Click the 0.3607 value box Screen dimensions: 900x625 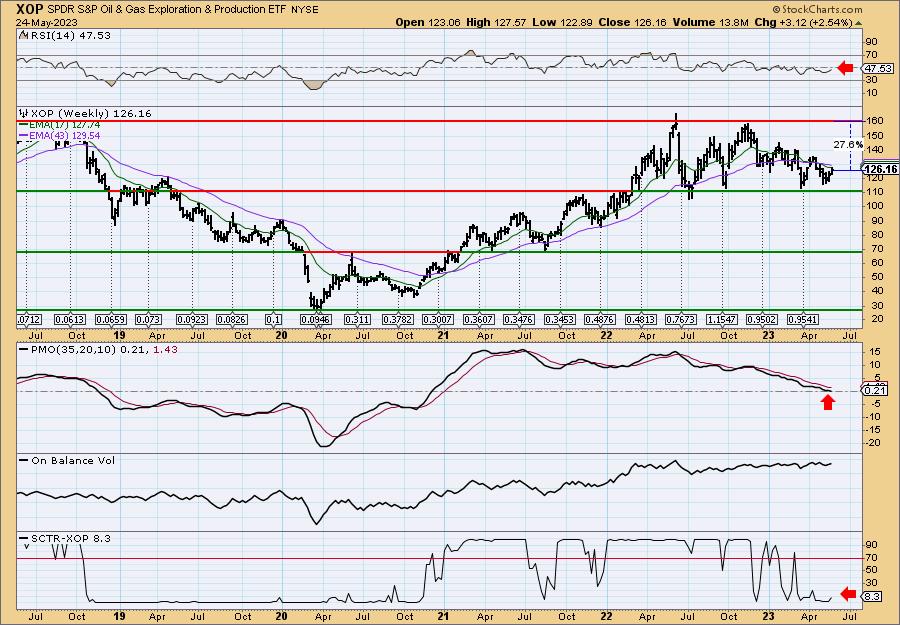click(479, 319)
